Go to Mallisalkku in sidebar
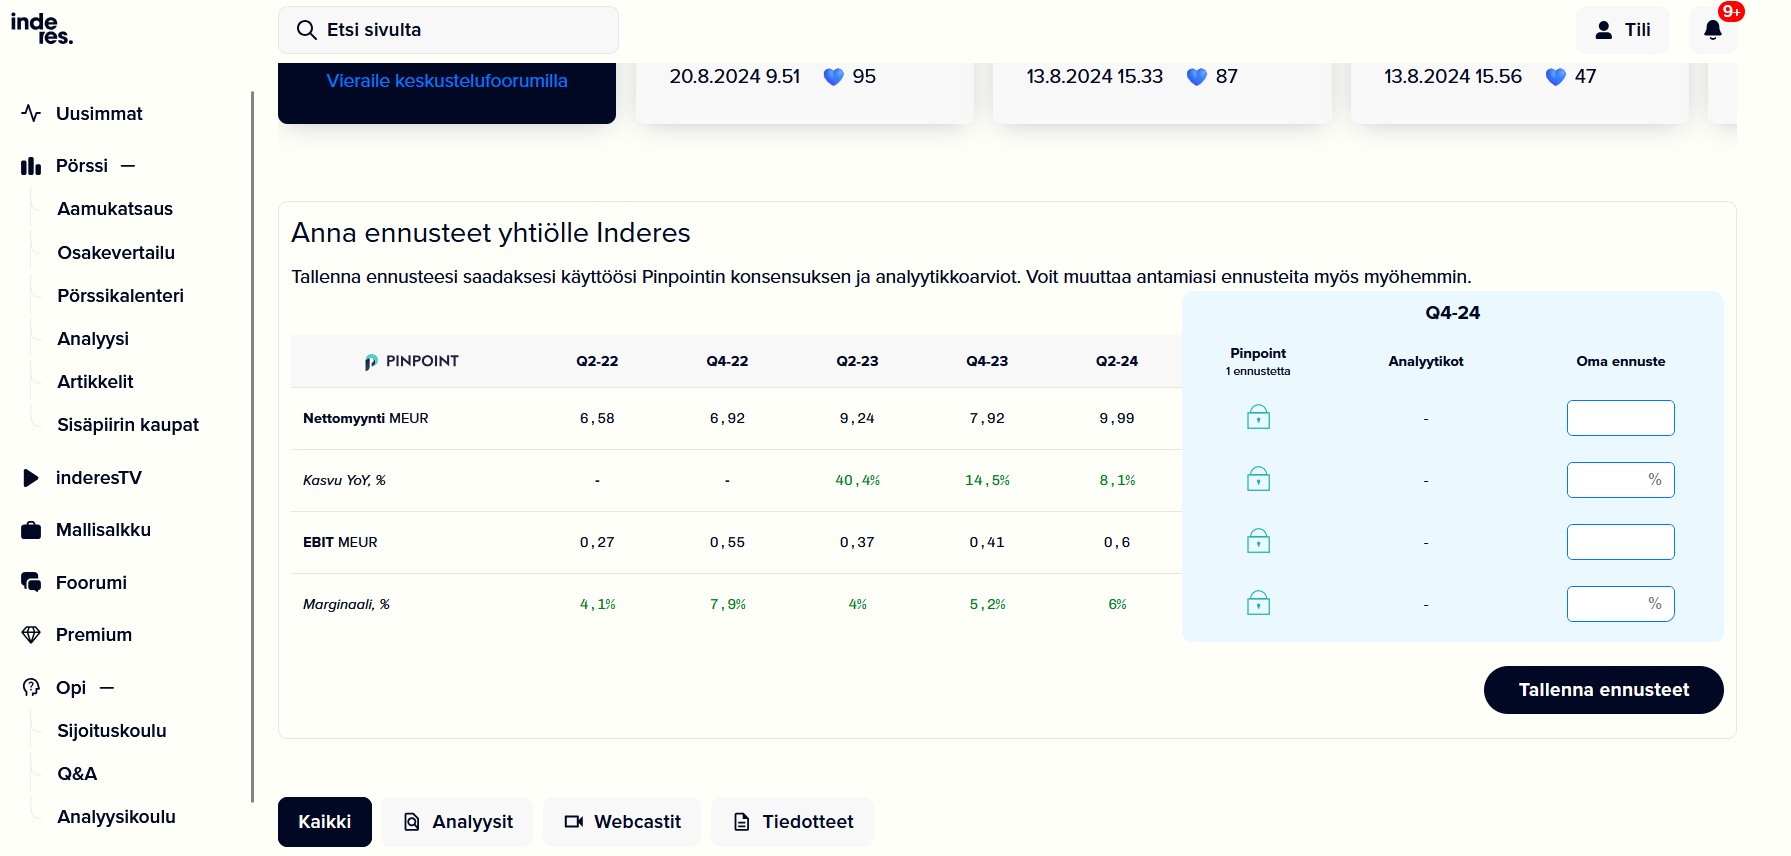Screen dimensions: 1791x856 103,530
